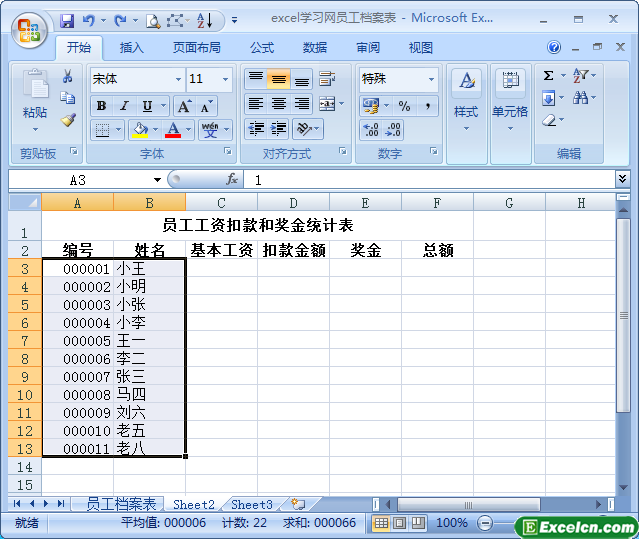Click the Format Painter brush icon

pyautogui.click(x=68, y=120)
